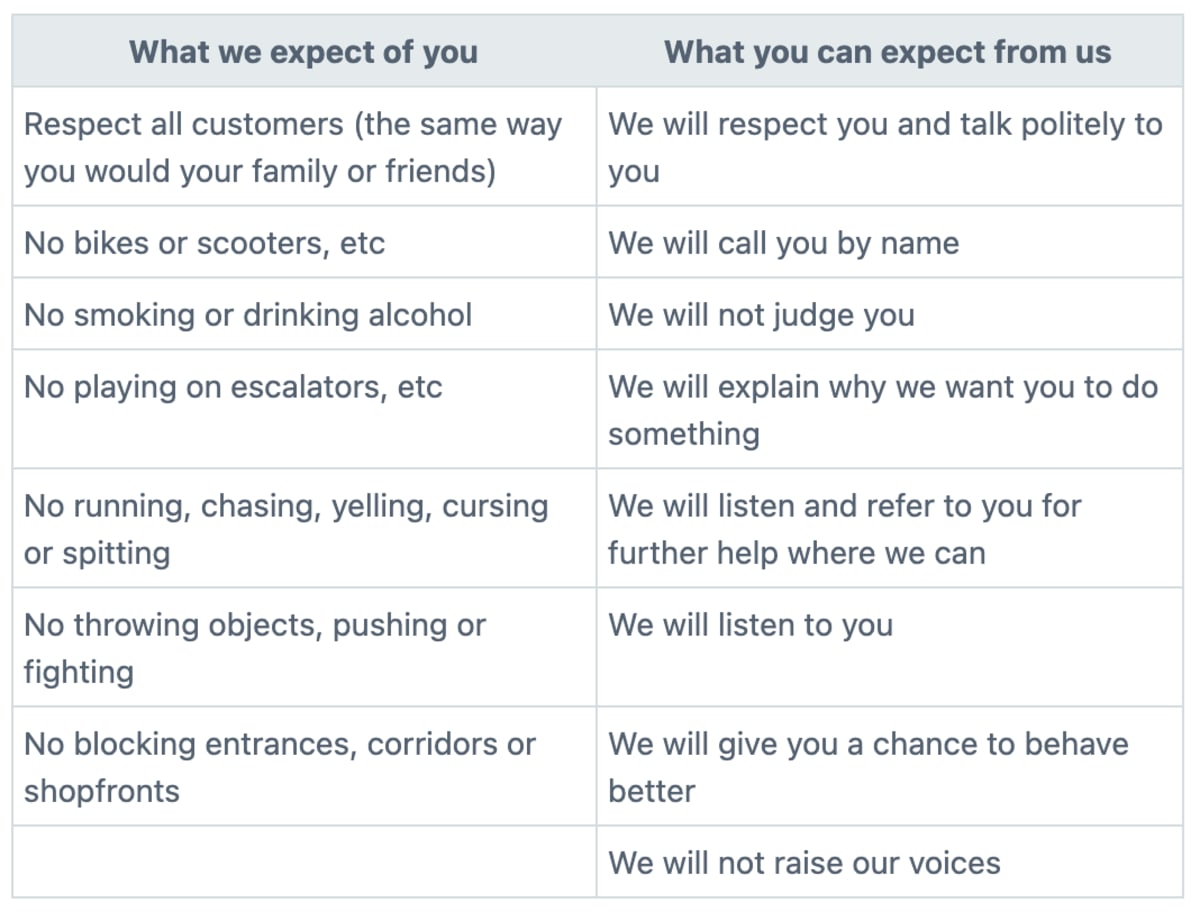Select 'We will listen and refer to you' cell
Screen dimensions: 1200x912
(890, 528)
